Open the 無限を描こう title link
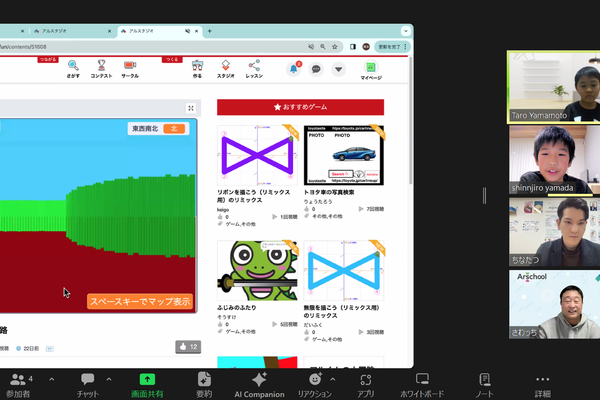This screenshot has width=600, height=400. [x=341, y=312]
